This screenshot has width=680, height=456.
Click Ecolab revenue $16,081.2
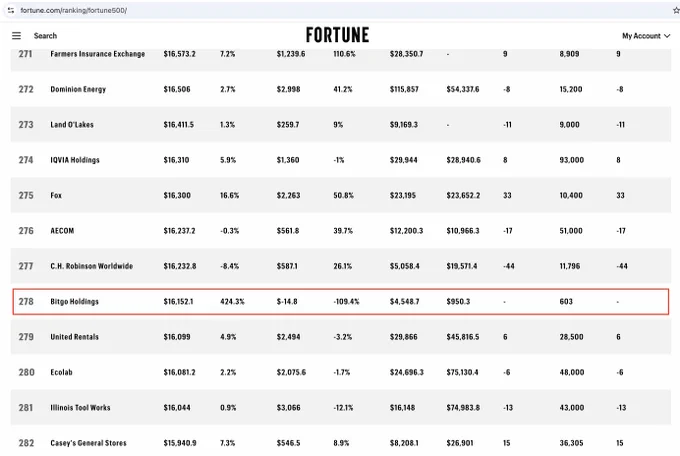point(179,372)
